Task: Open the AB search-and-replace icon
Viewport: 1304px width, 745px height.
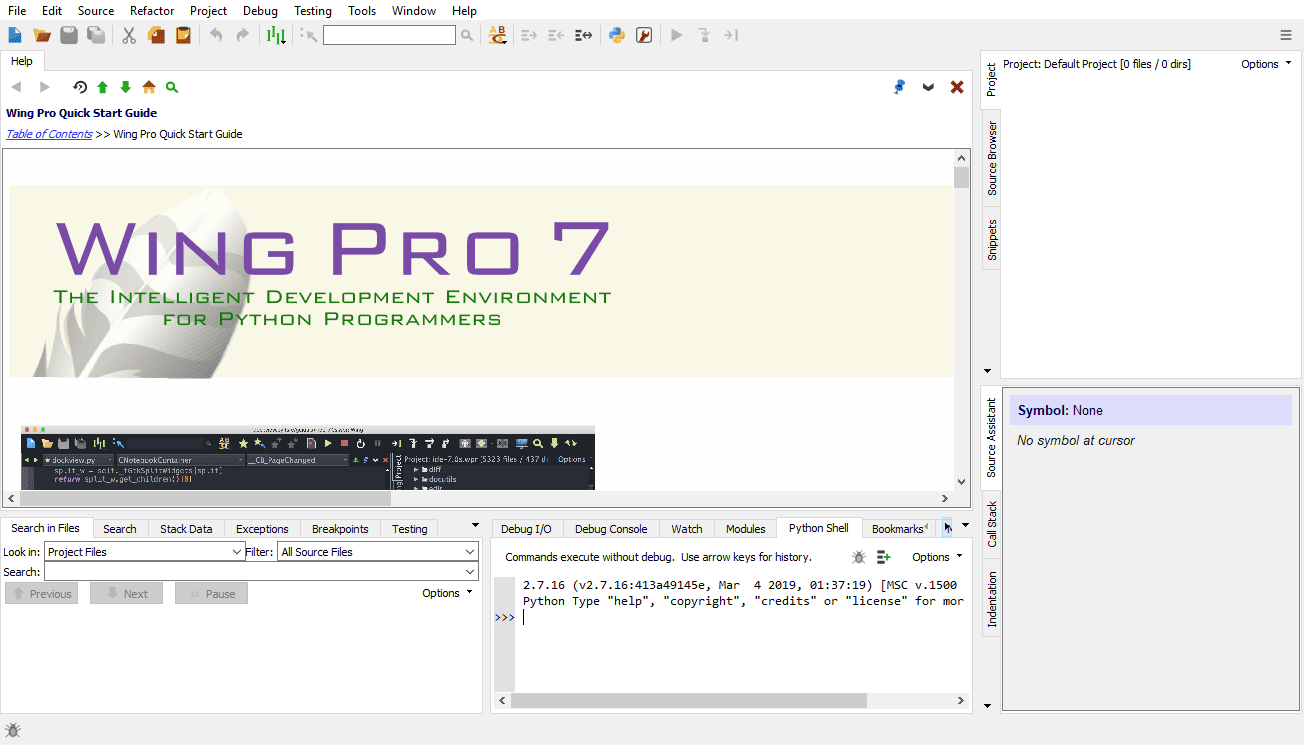Action: [497, 35]
